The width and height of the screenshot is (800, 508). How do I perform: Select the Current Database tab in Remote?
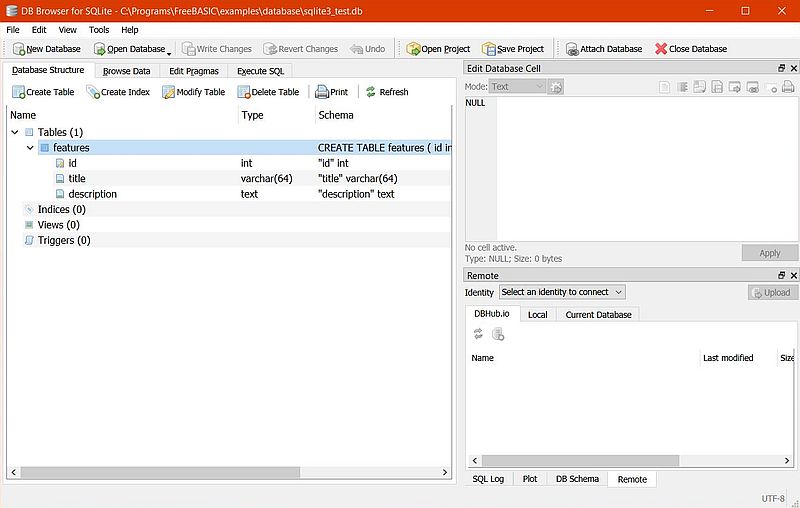(x=598, y=315)
